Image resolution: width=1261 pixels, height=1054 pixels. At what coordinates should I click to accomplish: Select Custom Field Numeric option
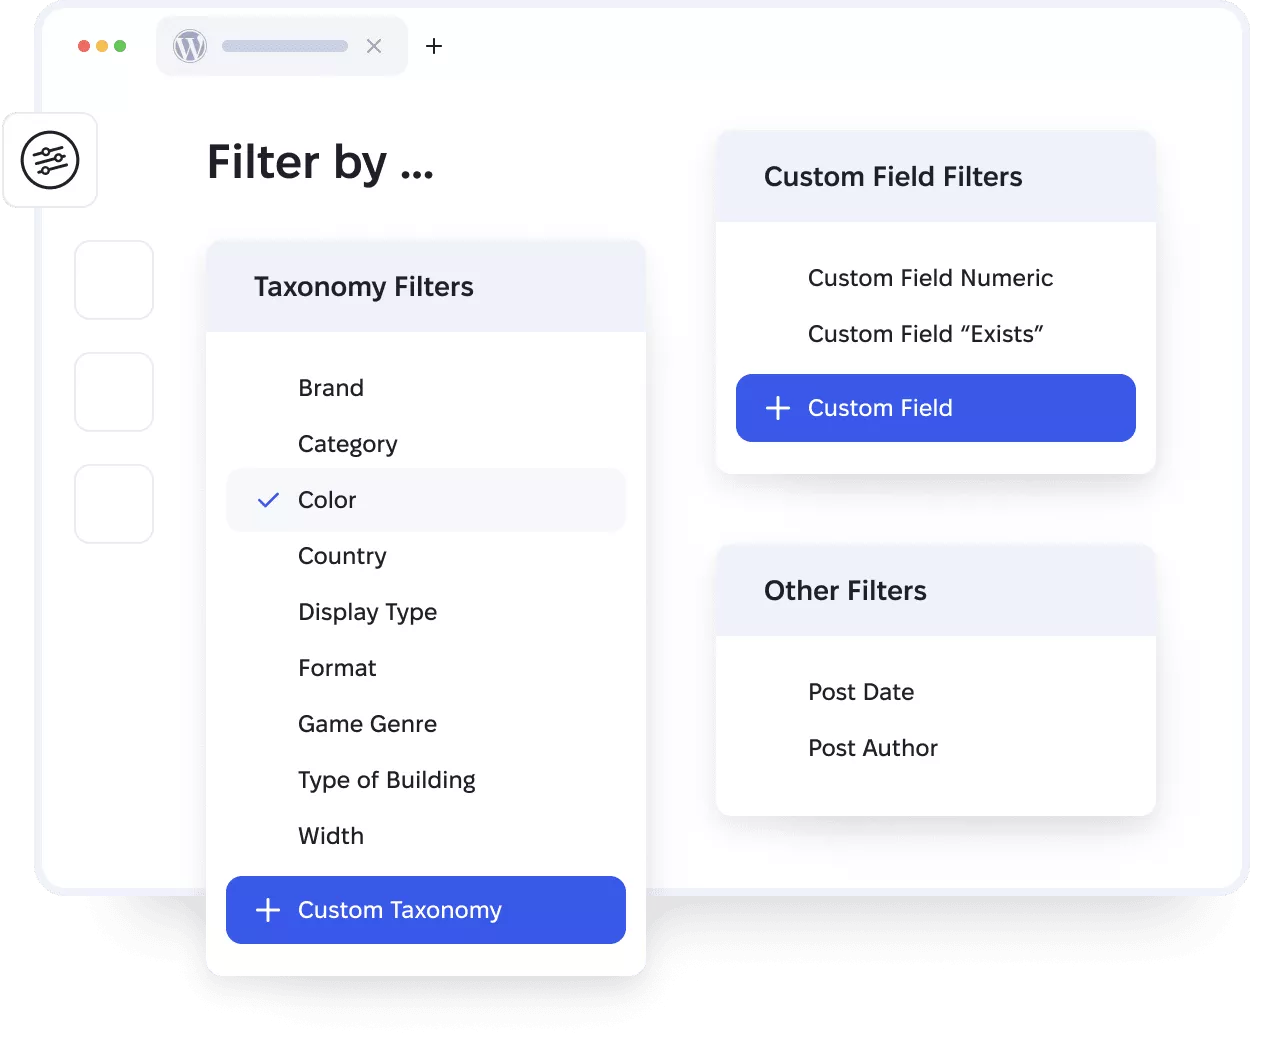point(930,278)
